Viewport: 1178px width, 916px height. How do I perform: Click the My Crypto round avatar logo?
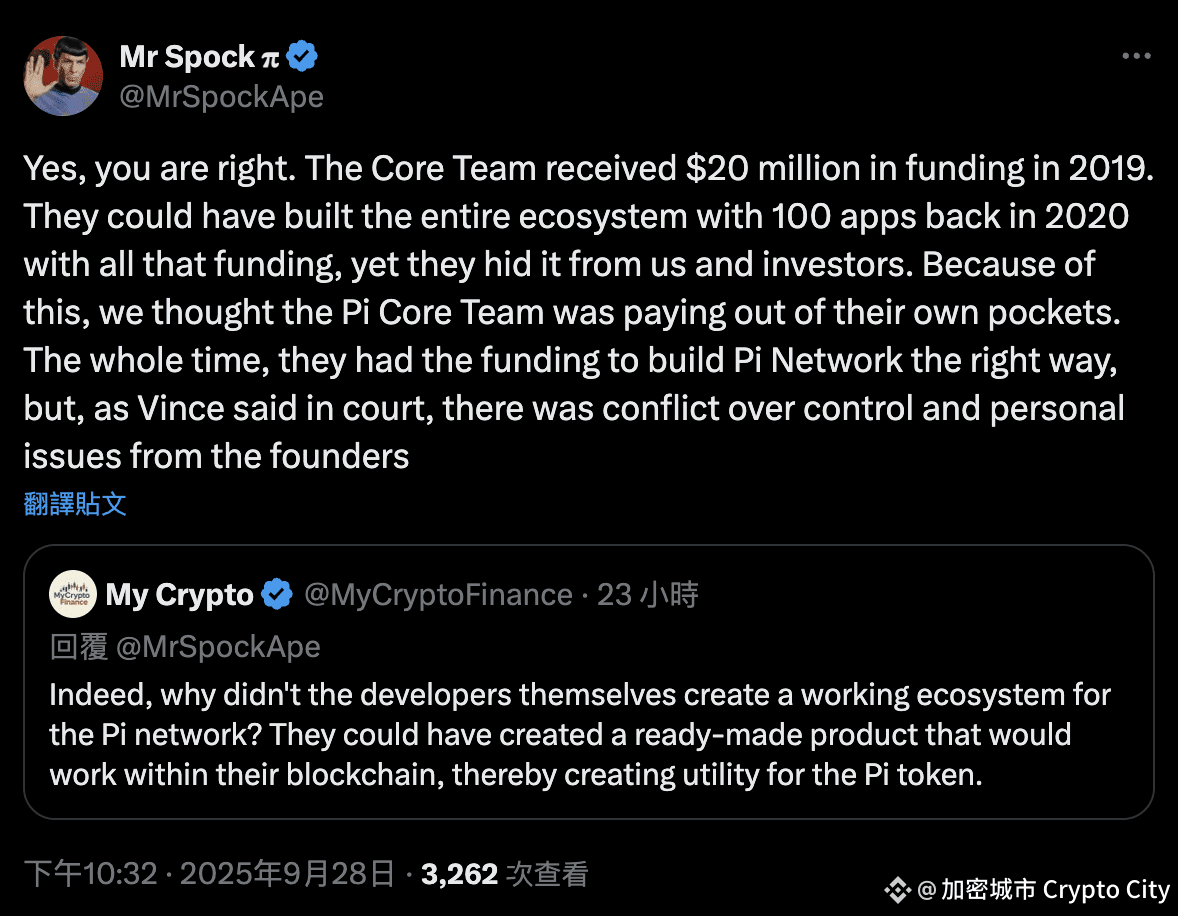point(72,595)
